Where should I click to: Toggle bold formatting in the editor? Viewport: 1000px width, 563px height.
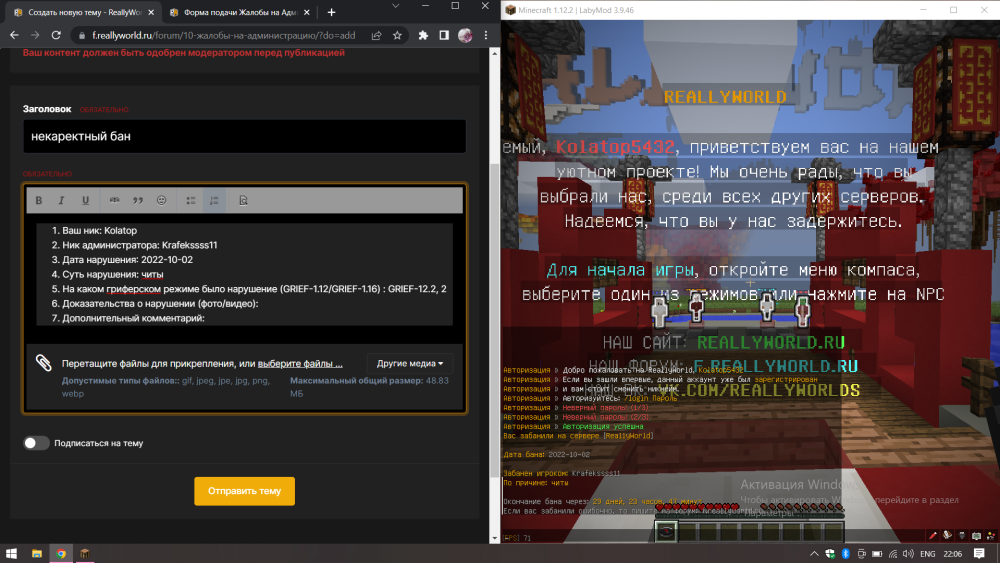(39, 200)
